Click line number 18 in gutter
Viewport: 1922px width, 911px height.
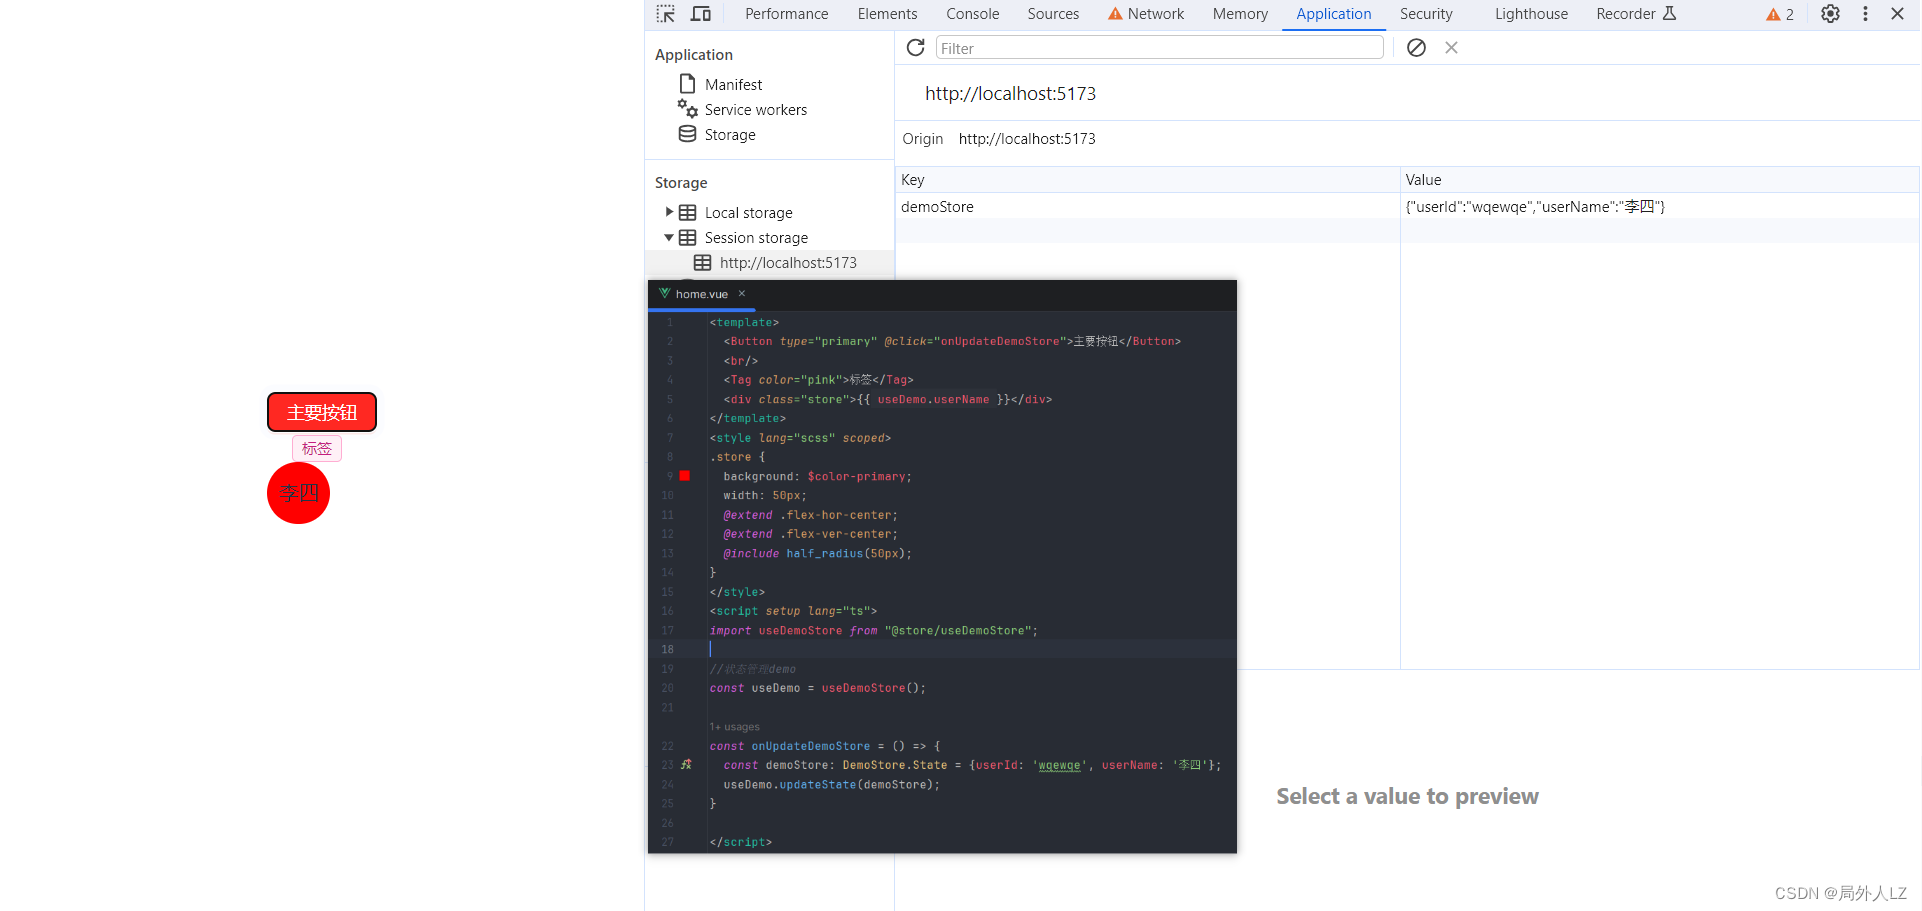pos(667,649)
